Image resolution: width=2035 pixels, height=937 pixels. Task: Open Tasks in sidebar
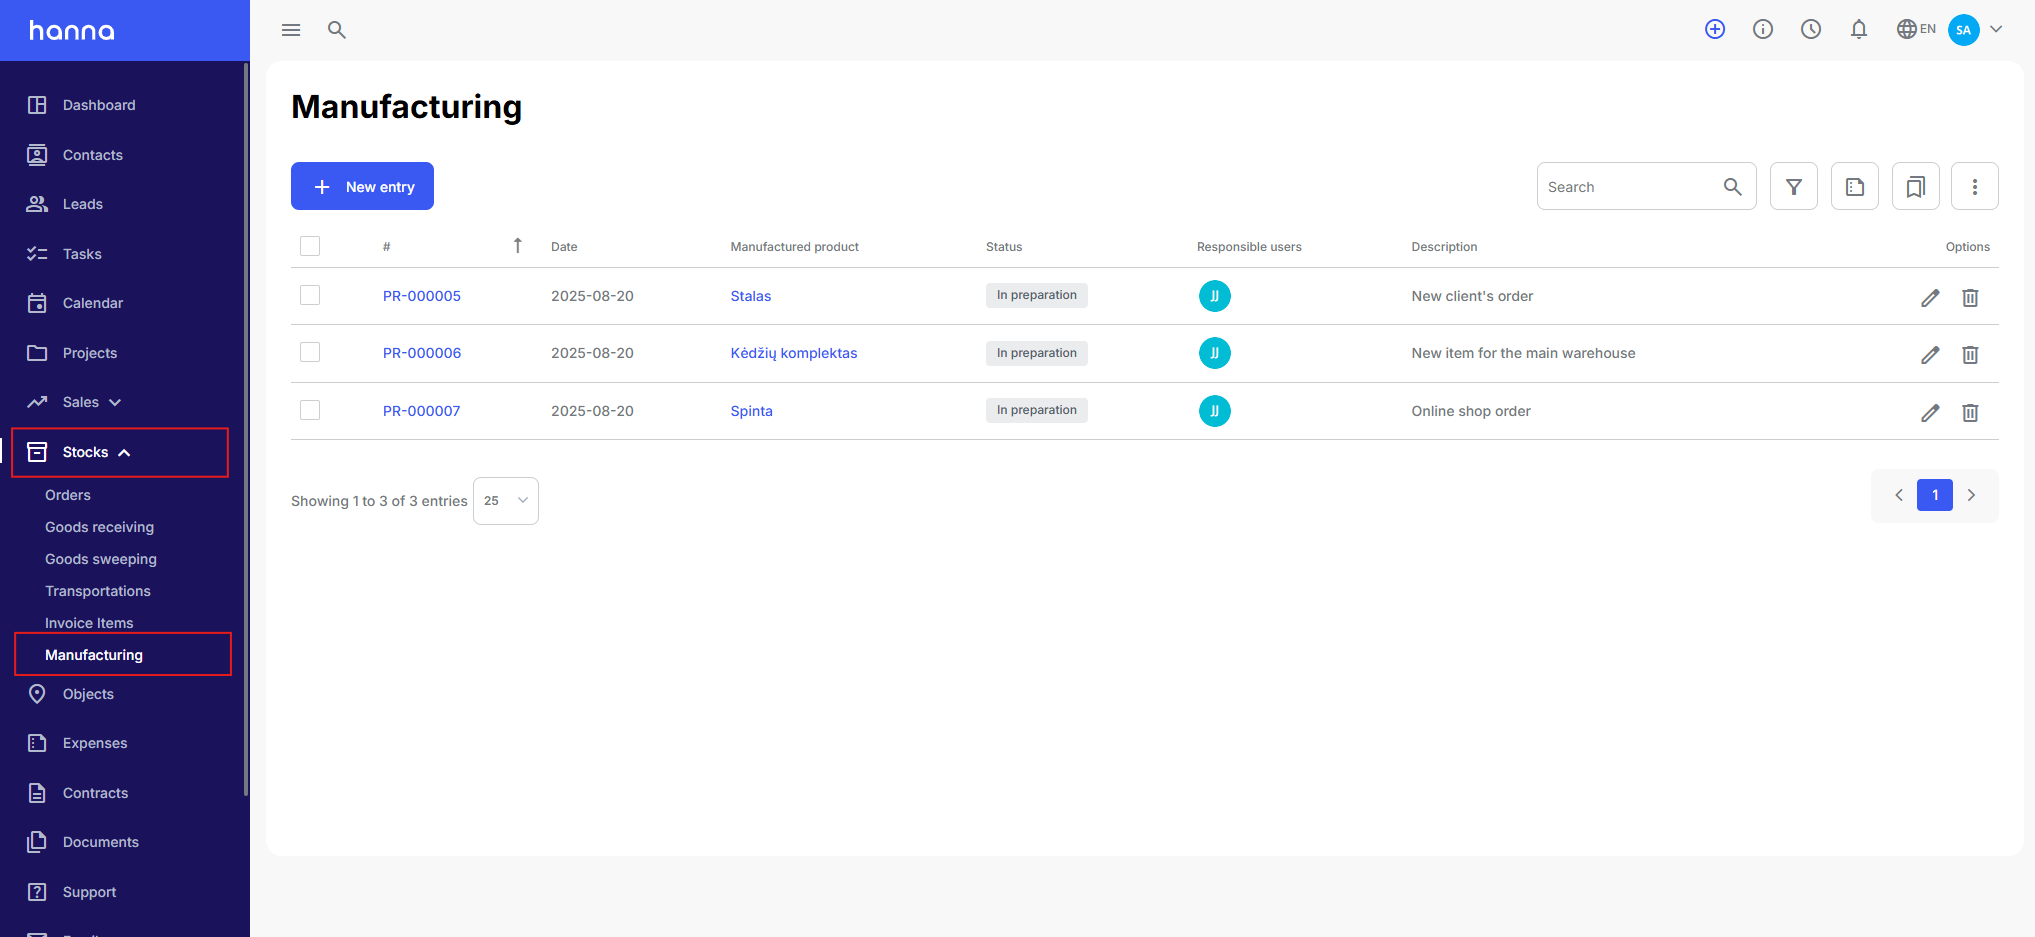click(82, 254)
